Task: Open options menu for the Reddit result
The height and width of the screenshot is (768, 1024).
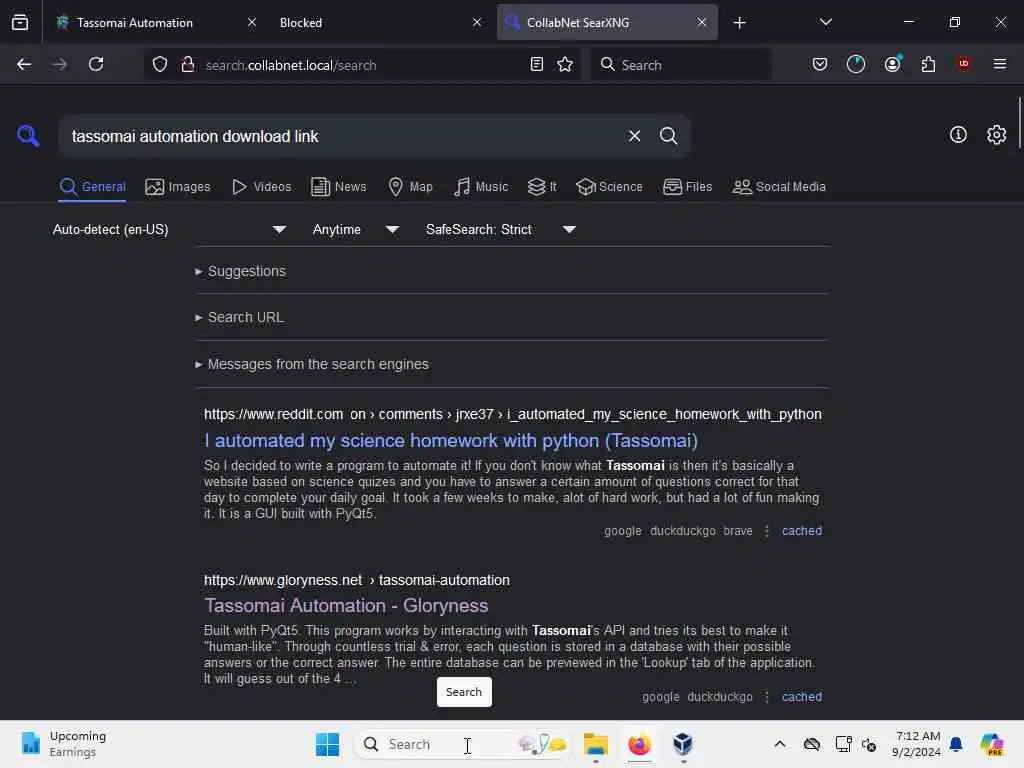Action: (767, 531)
